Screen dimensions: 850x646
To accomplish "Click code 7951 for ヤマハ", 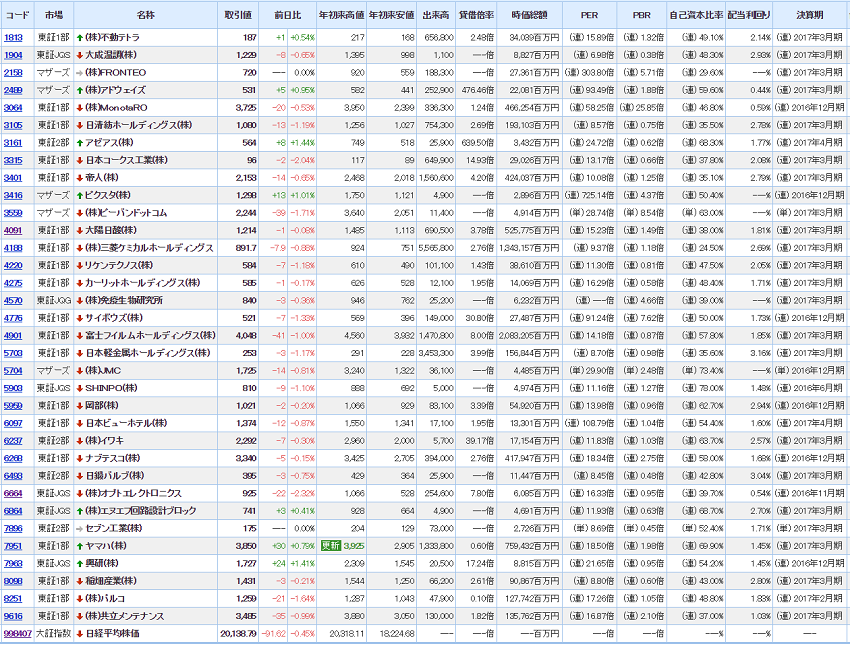I will point(13,546).
